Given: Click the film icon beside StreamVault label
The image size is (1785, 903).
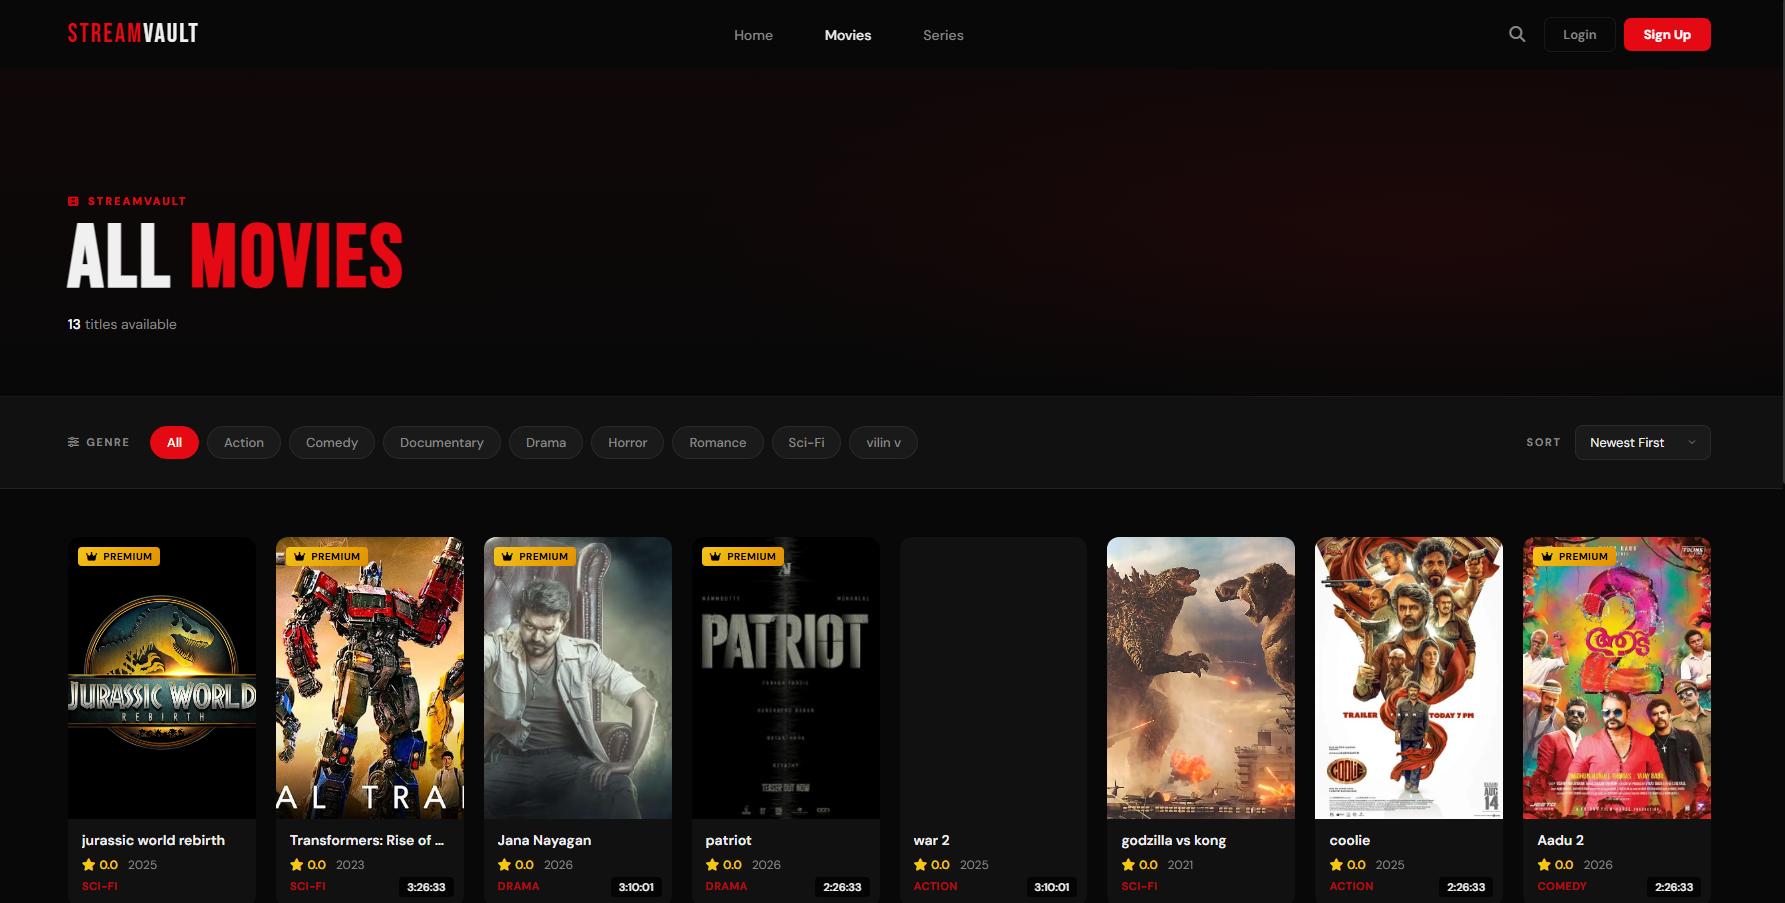Looking at the screenshot, I should [x=73, y=201].
